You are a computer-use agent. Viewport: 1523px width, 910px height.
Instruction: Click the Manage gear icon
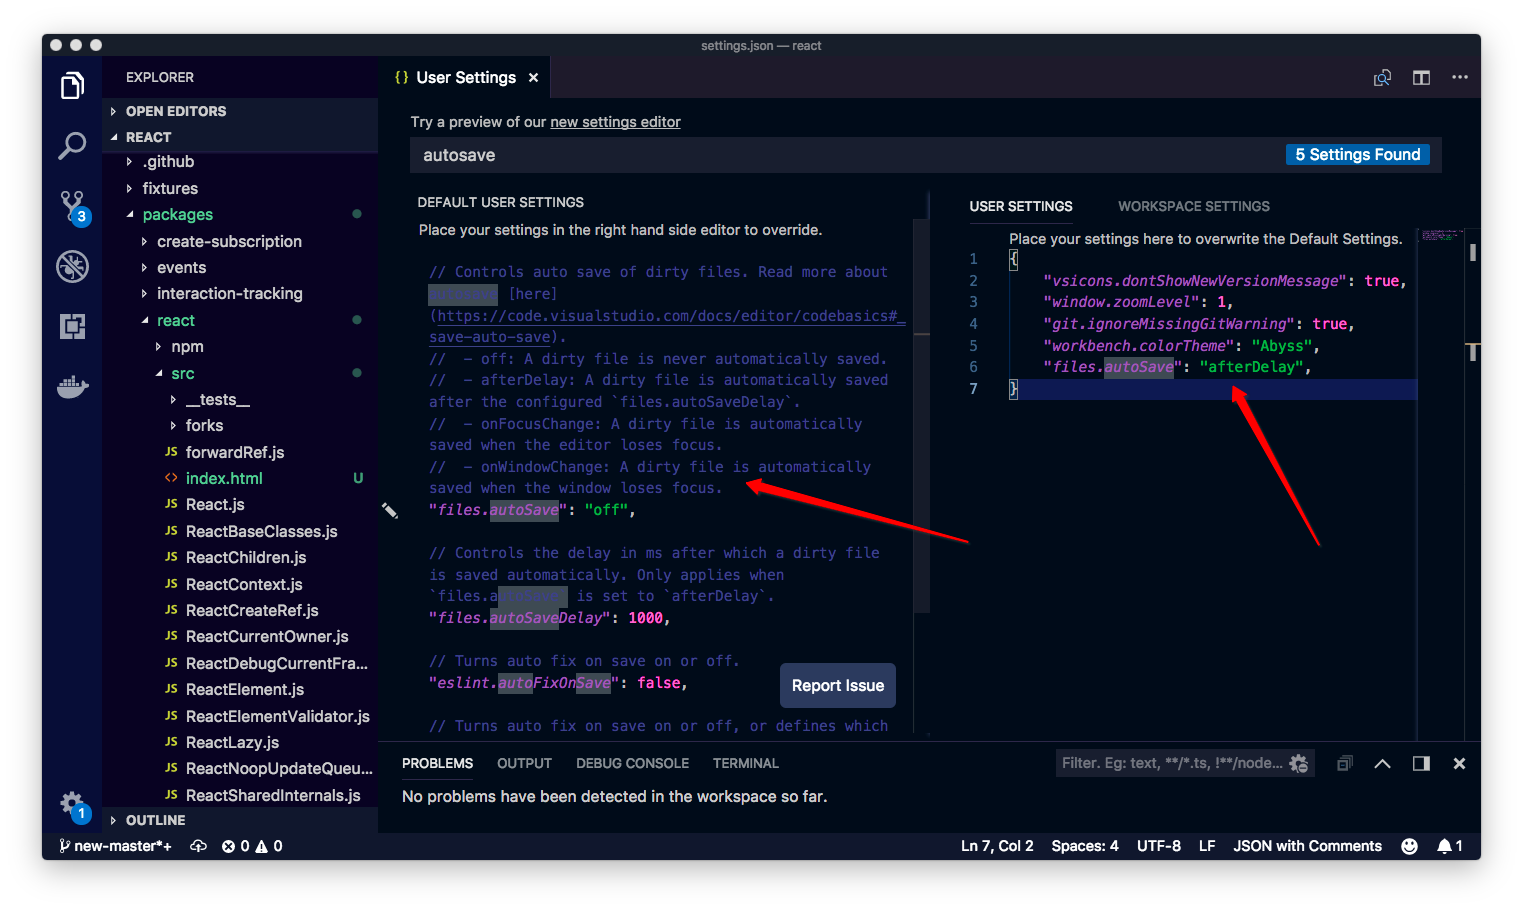[x=72, y=803]
